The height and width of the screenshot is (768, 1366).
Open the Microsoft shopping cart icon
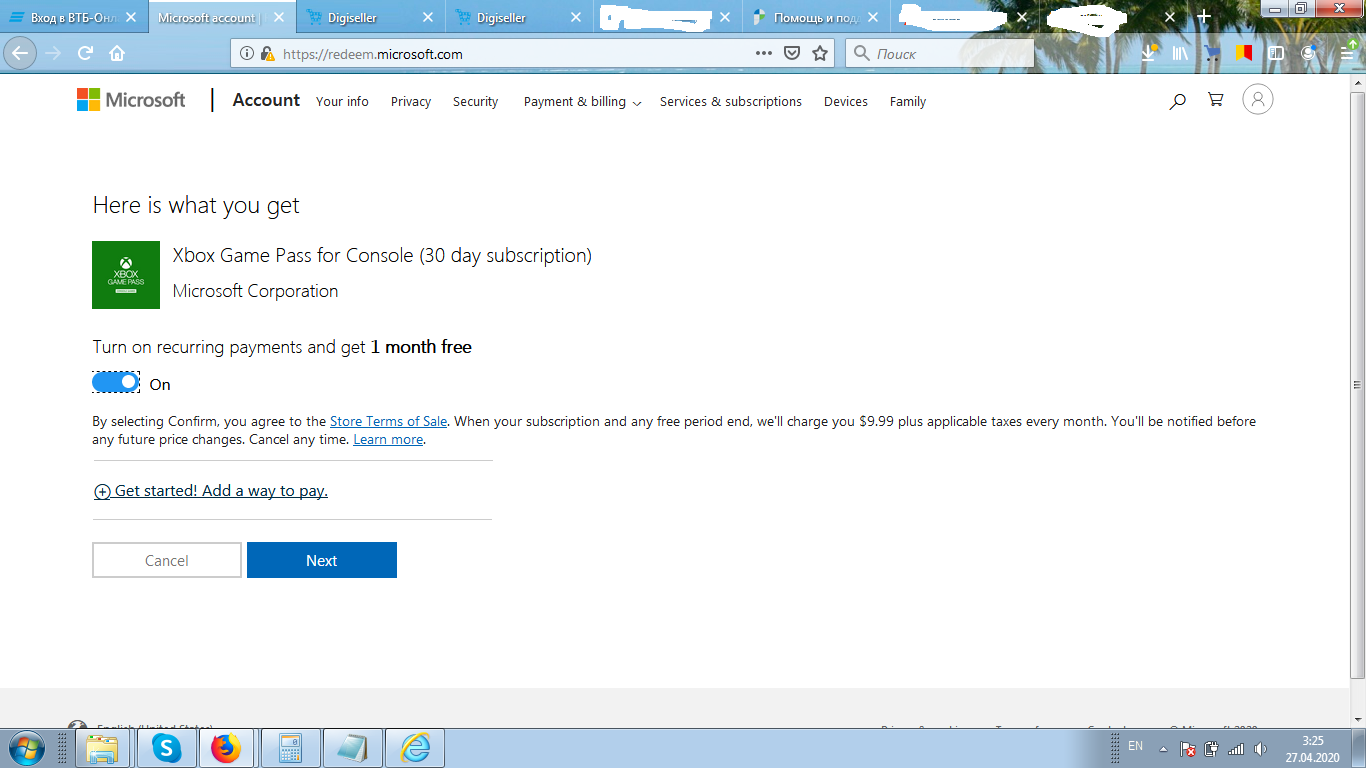1216,99
